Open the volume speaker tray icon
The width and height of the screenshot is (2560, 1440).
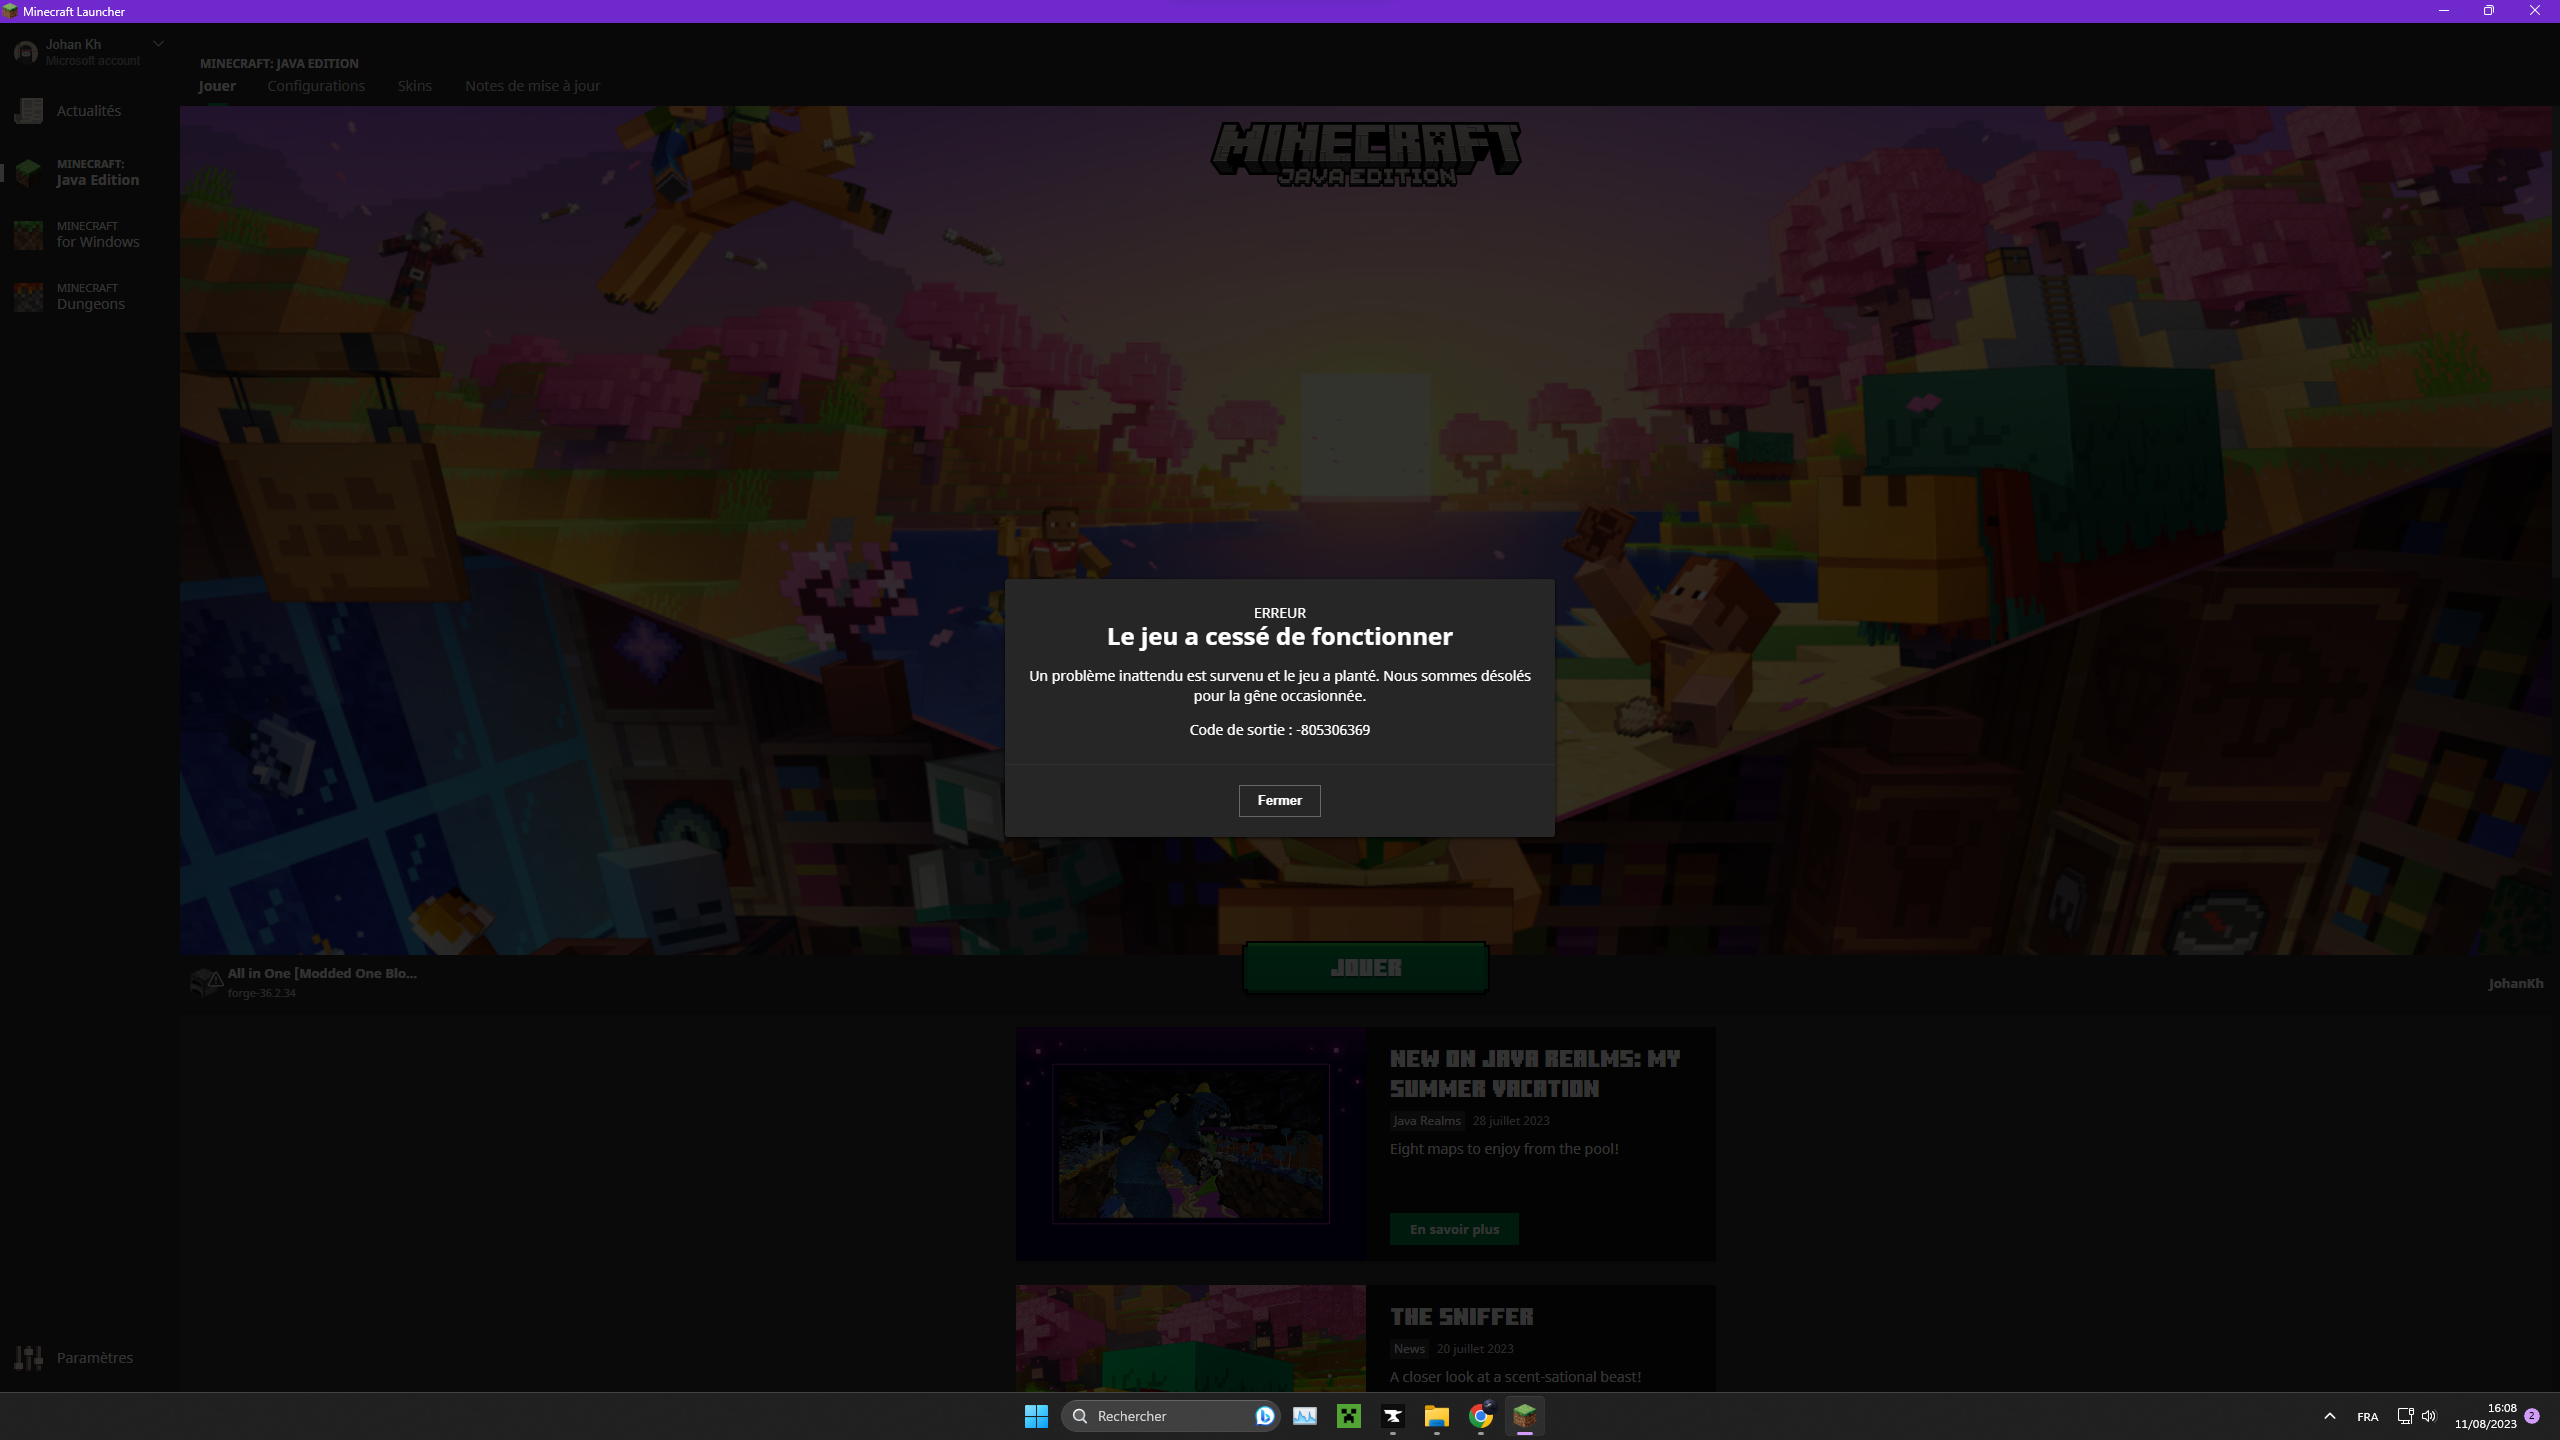(2429, 1416)
